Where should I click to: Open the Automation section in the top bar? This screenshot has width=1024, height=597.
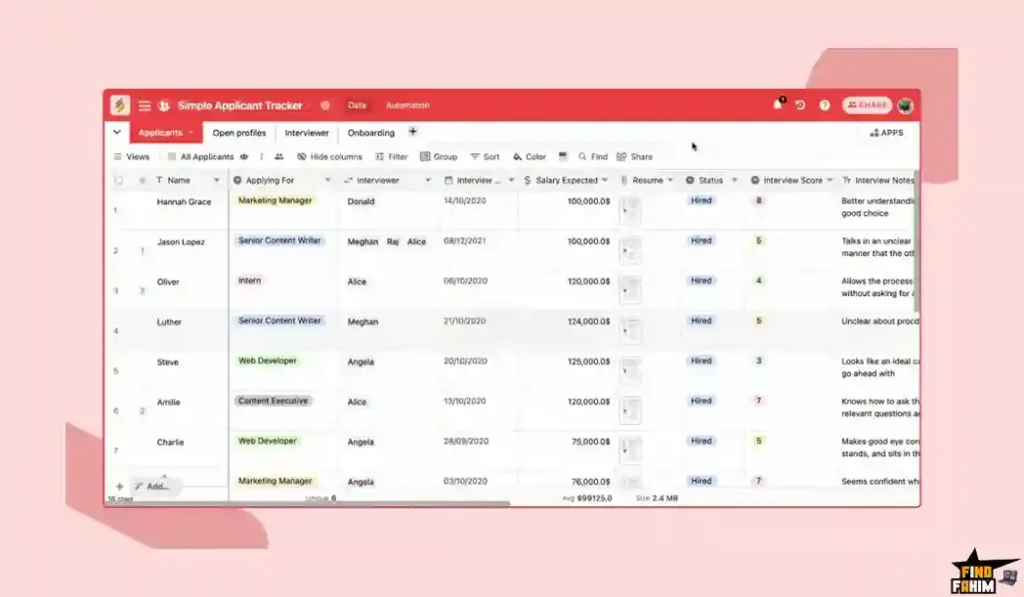pos(408,104)
